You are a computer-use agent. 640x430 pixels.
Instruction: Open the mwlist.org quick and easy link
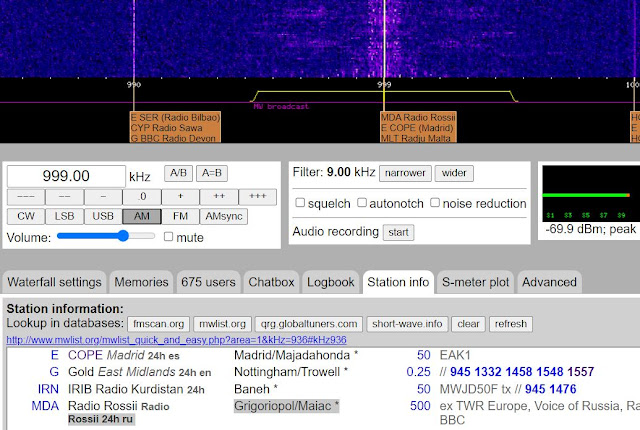click(x=176, y=340)
